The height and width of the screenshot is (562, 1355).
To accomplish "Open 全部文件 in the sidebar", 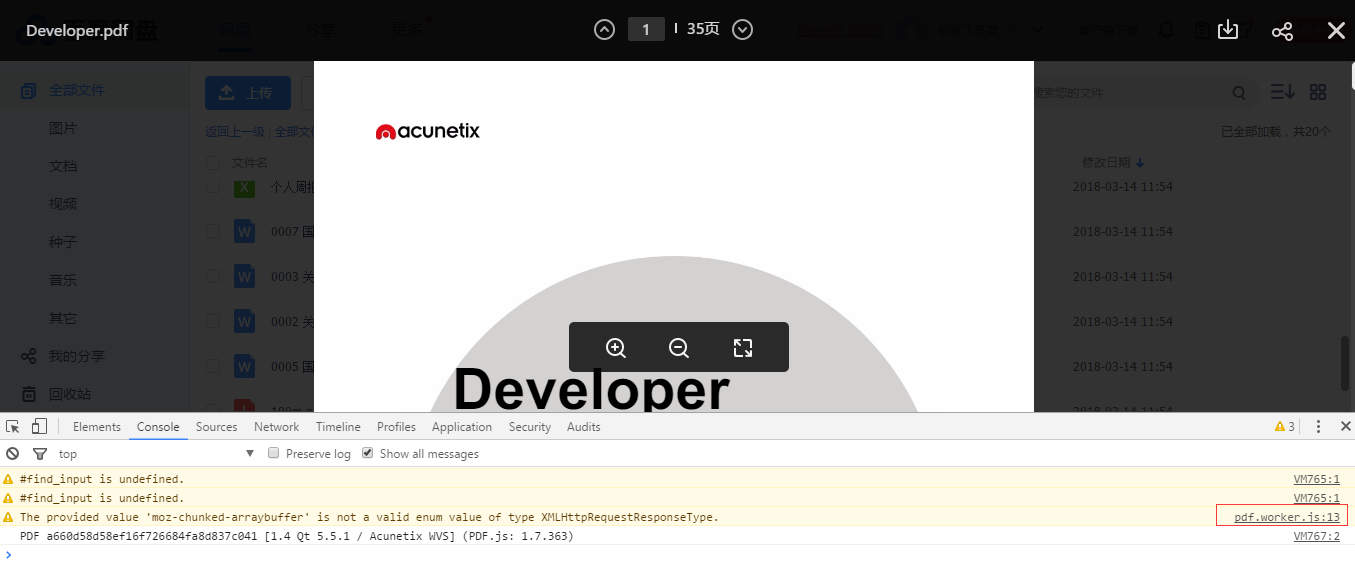I will [77, 90].
